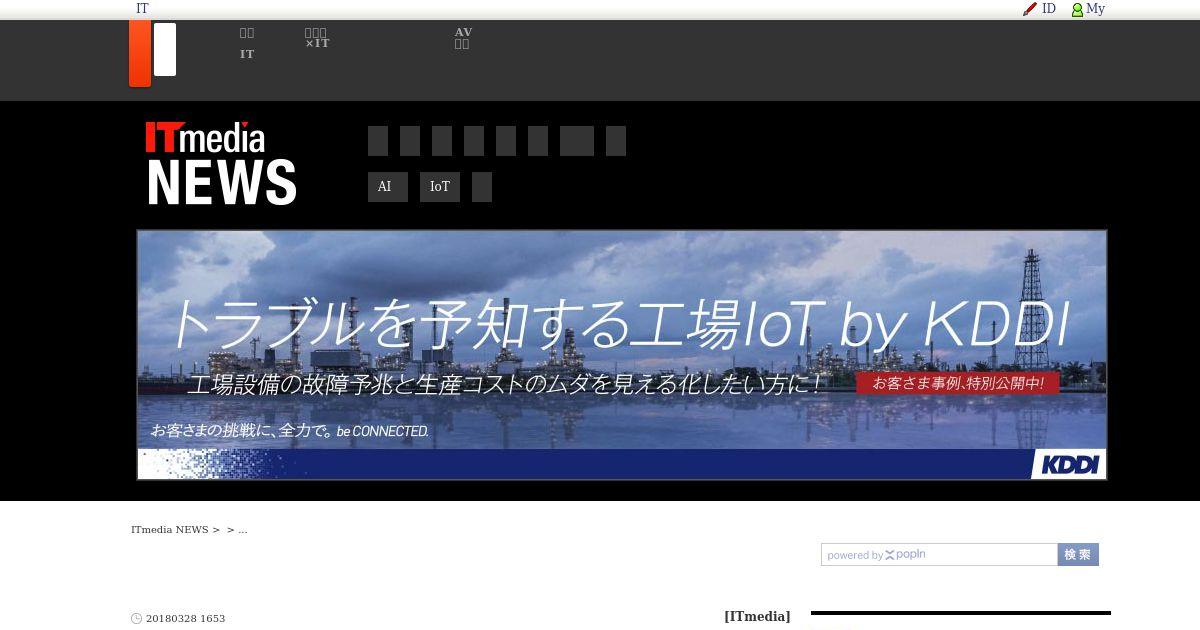Follow the ITmedia NEWS breadcrumb link
Screen dimensions: 1200x630
click(x=170, y=530)
